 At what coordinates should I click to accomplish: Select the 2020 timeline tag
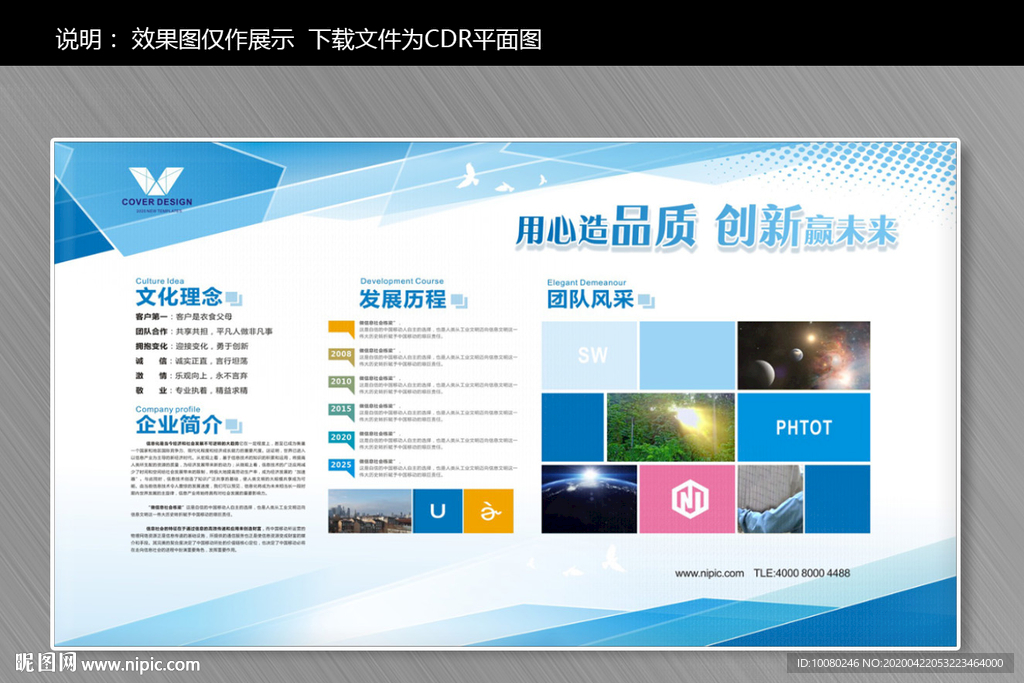341,438
